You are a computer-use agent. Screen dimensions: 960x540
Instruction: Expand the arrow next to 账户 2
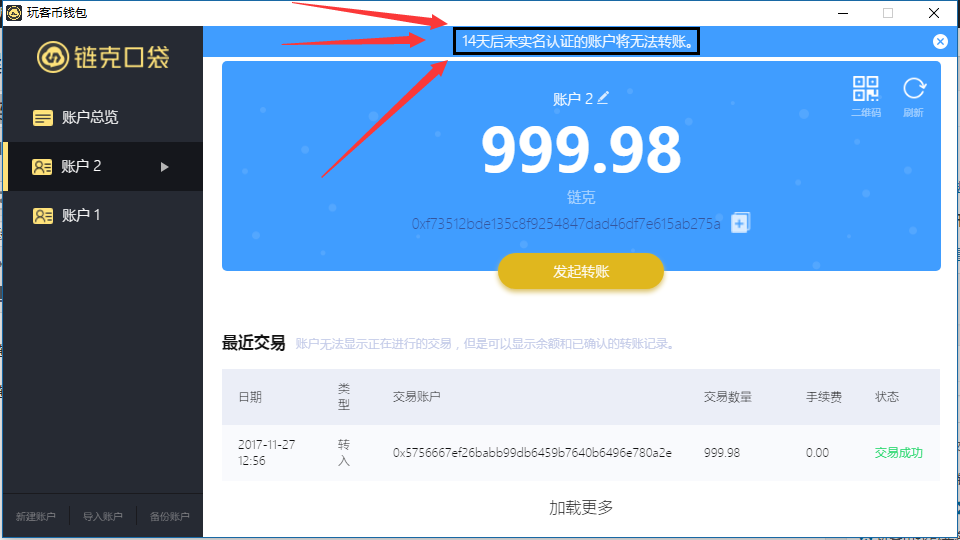(164, 167)
